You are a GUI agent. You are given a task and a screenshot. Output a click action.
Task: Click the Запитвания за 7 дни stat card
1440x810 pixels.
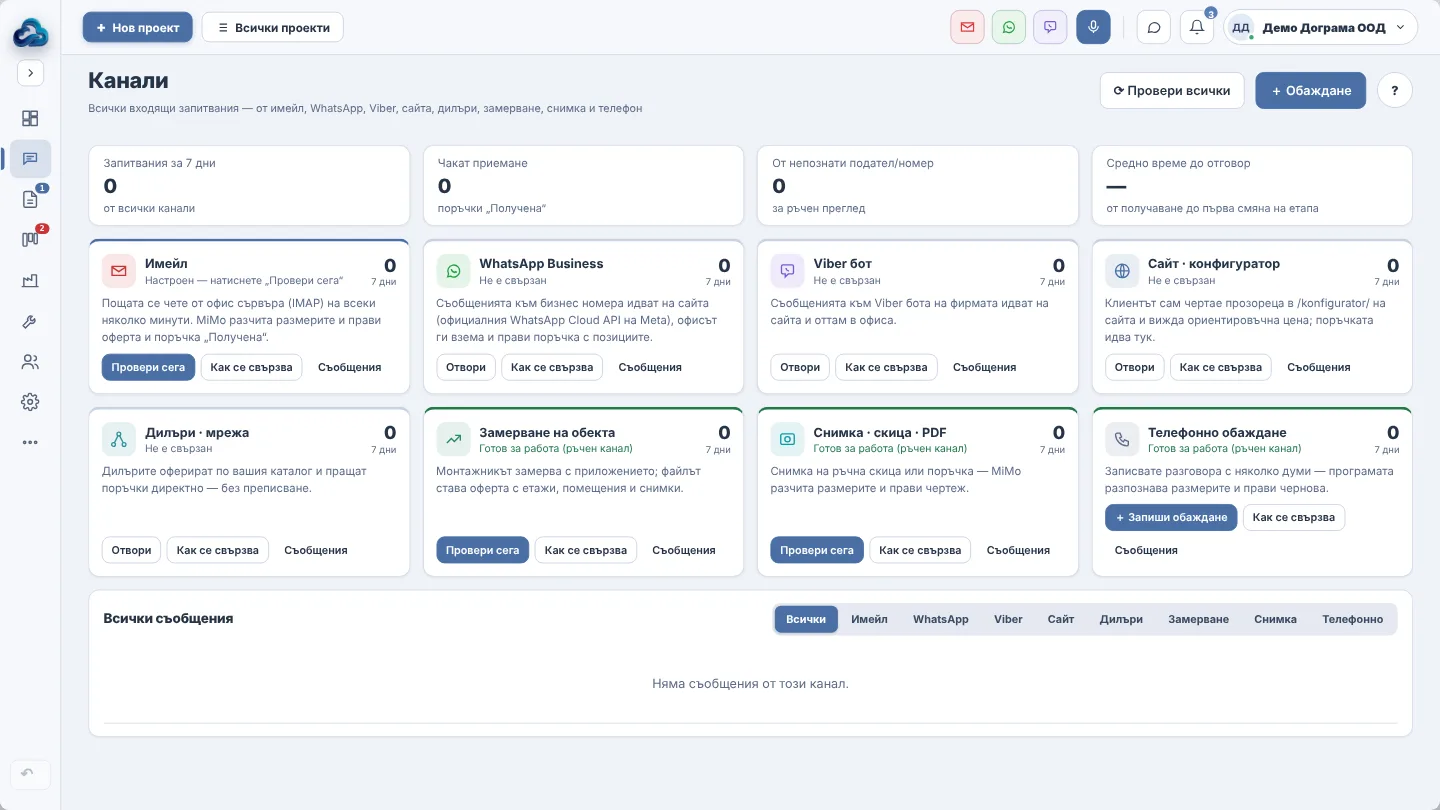click(249, 186)
